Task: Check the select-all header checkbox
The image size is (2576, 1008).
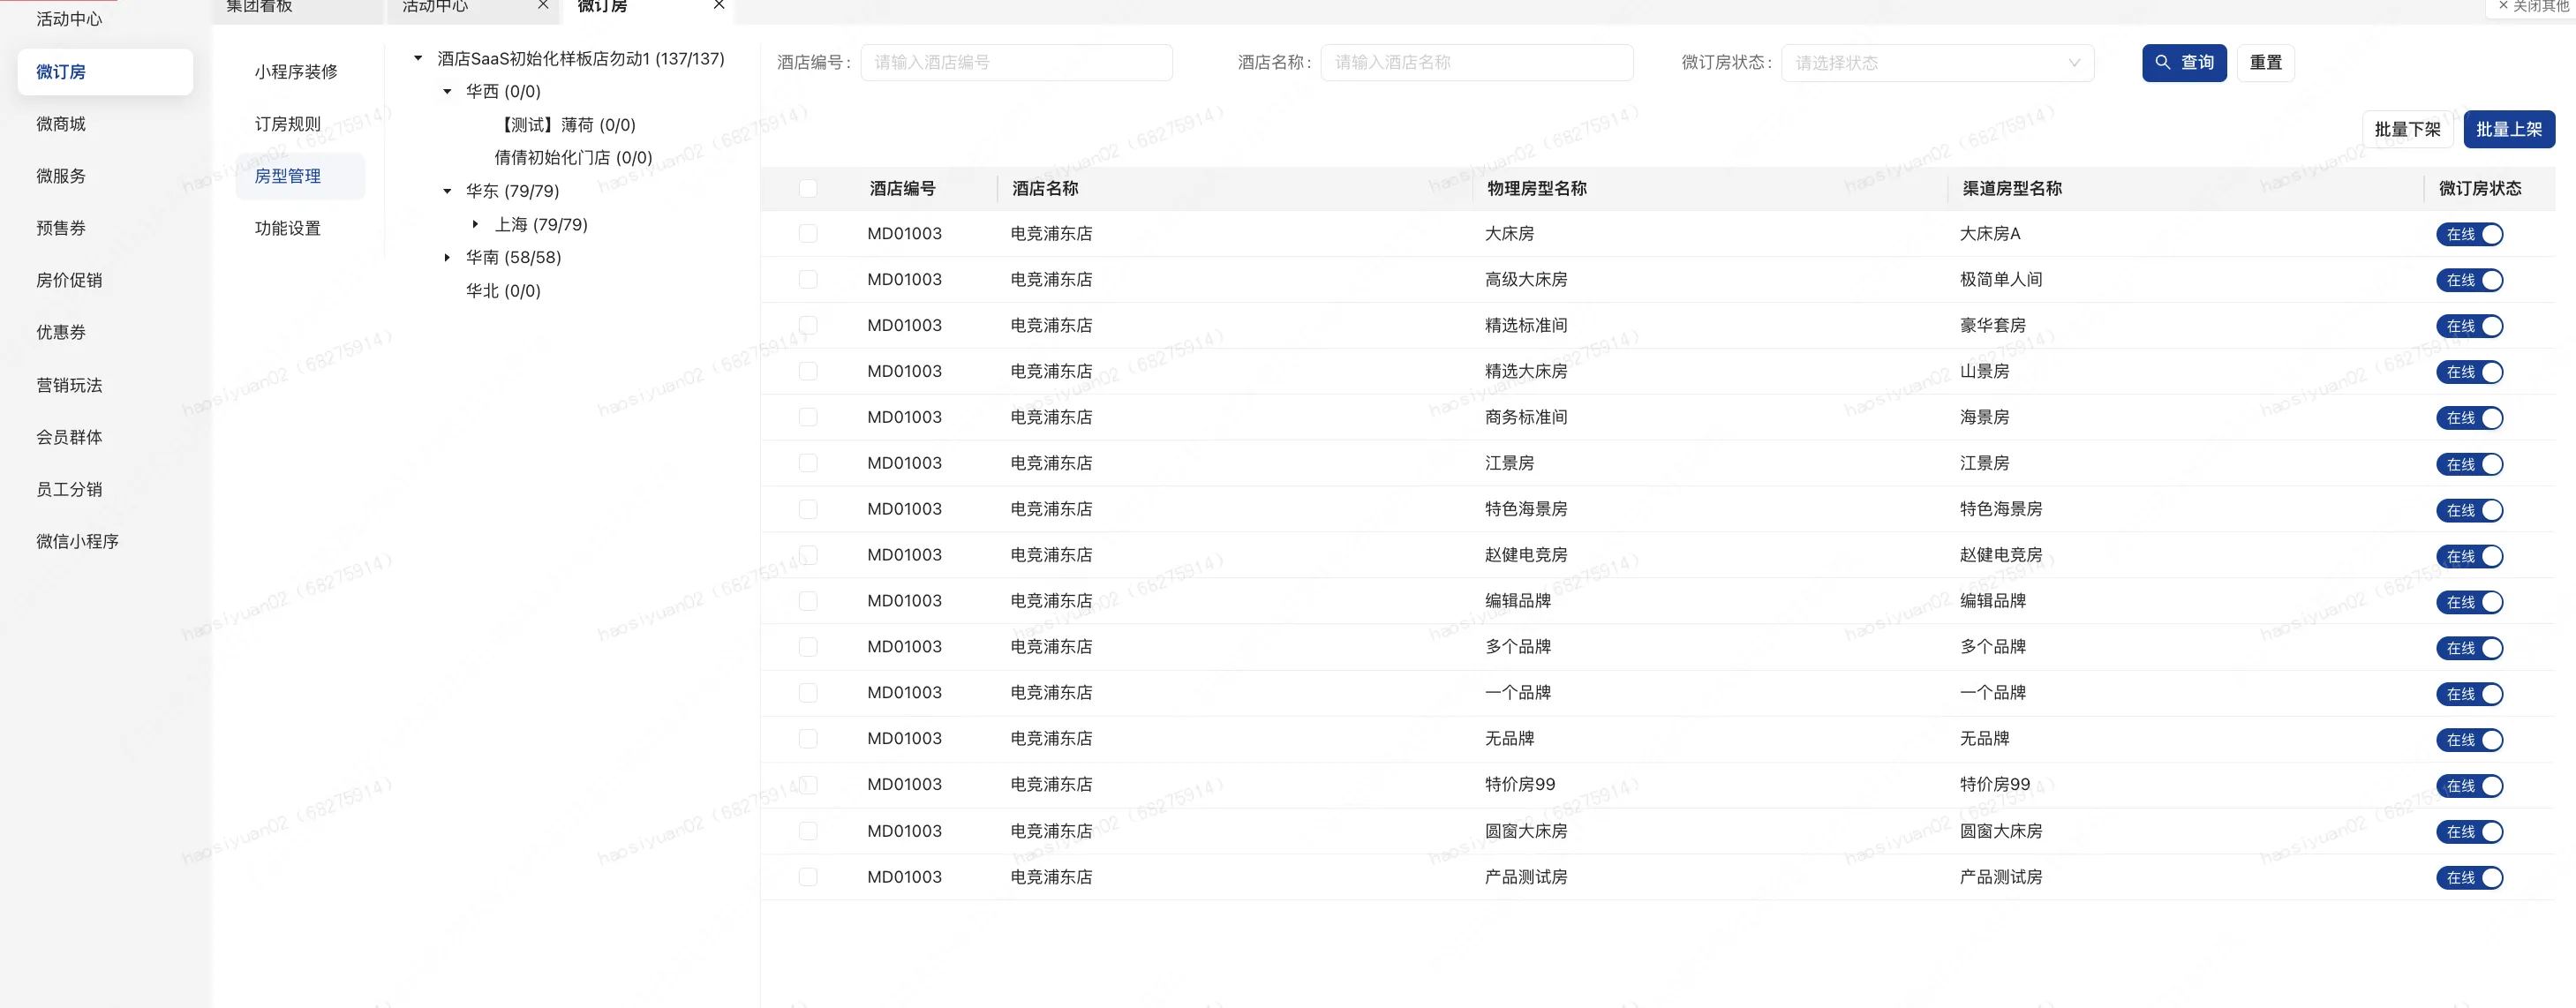Action: [808, 189]
